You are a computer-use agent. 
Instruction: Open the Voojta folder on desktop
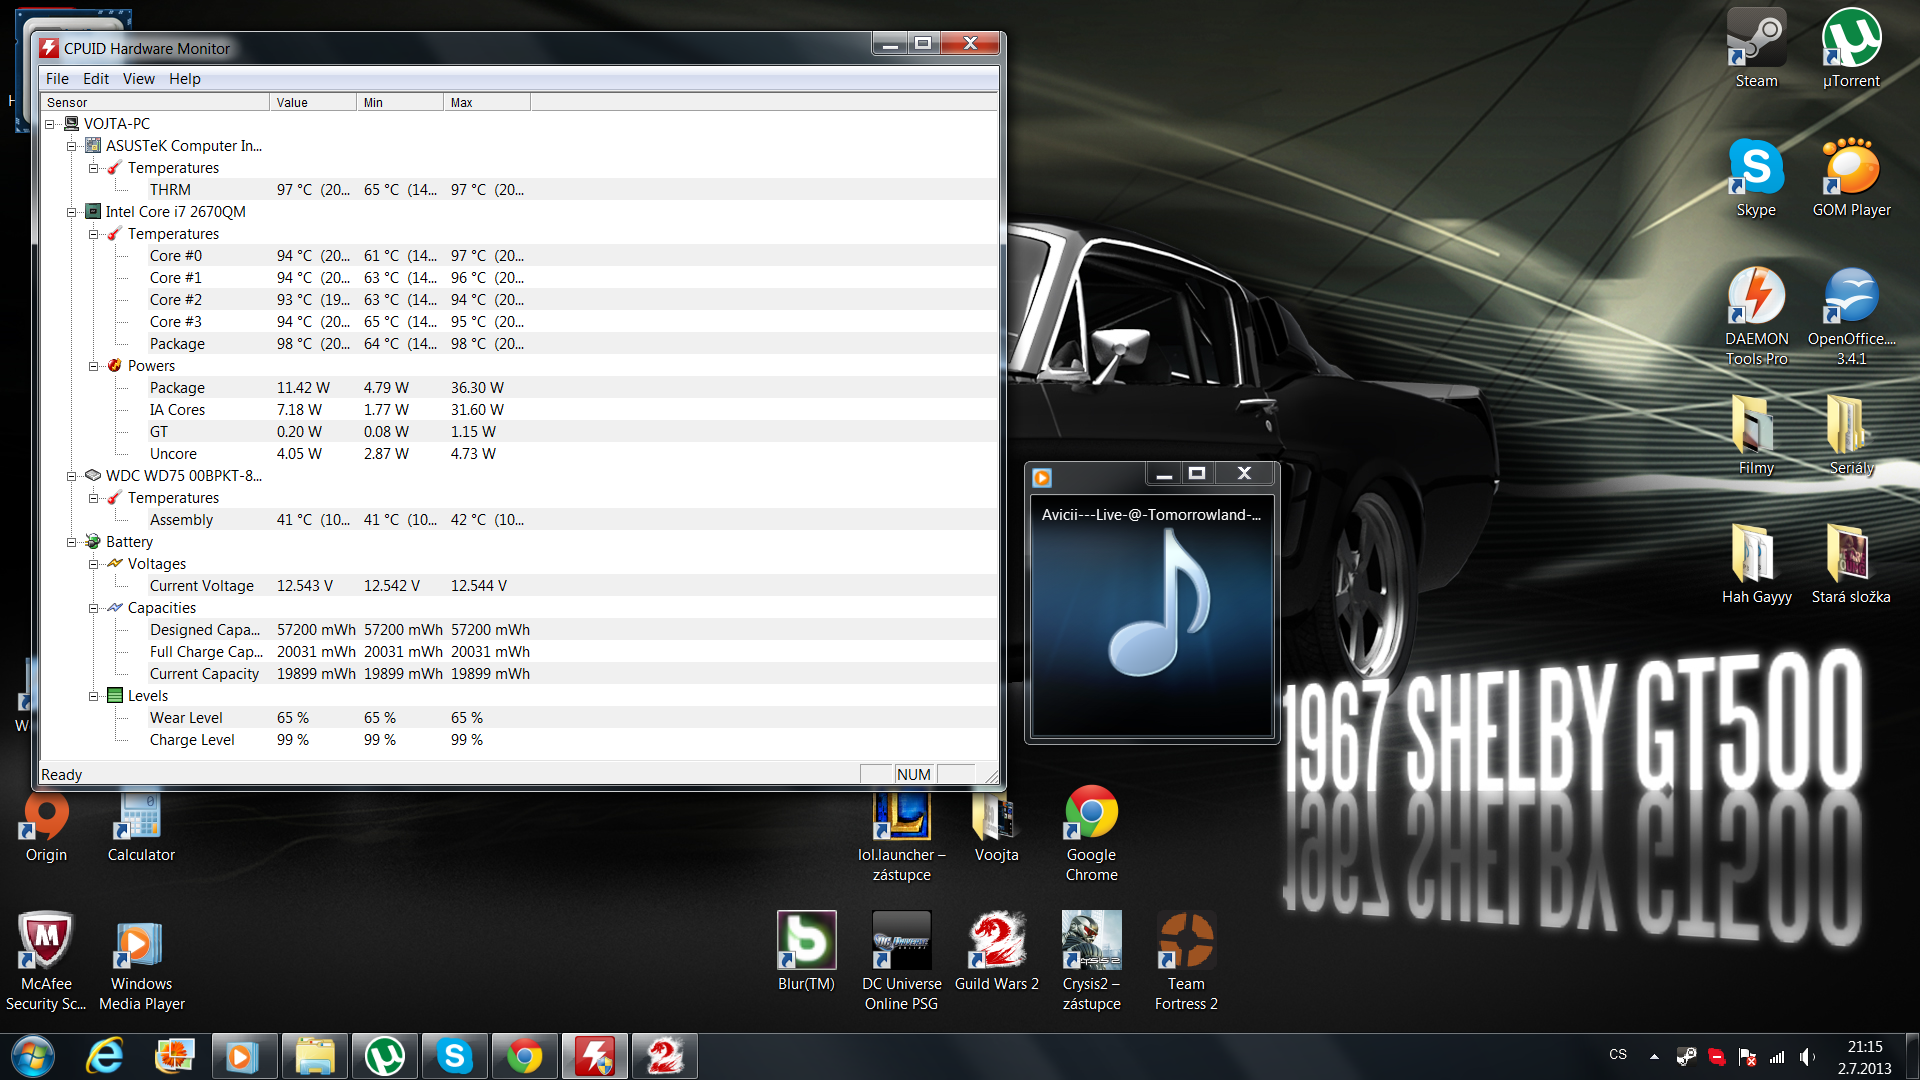[x=996, y=826]
